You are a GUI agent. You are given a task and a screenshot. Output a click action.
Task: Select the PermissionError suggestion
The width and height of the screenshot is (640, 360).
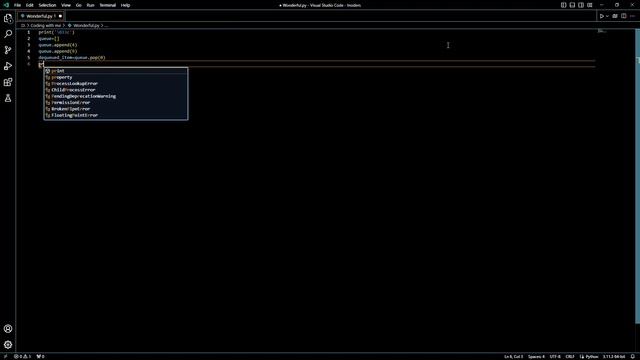click(x=116, y=102)
